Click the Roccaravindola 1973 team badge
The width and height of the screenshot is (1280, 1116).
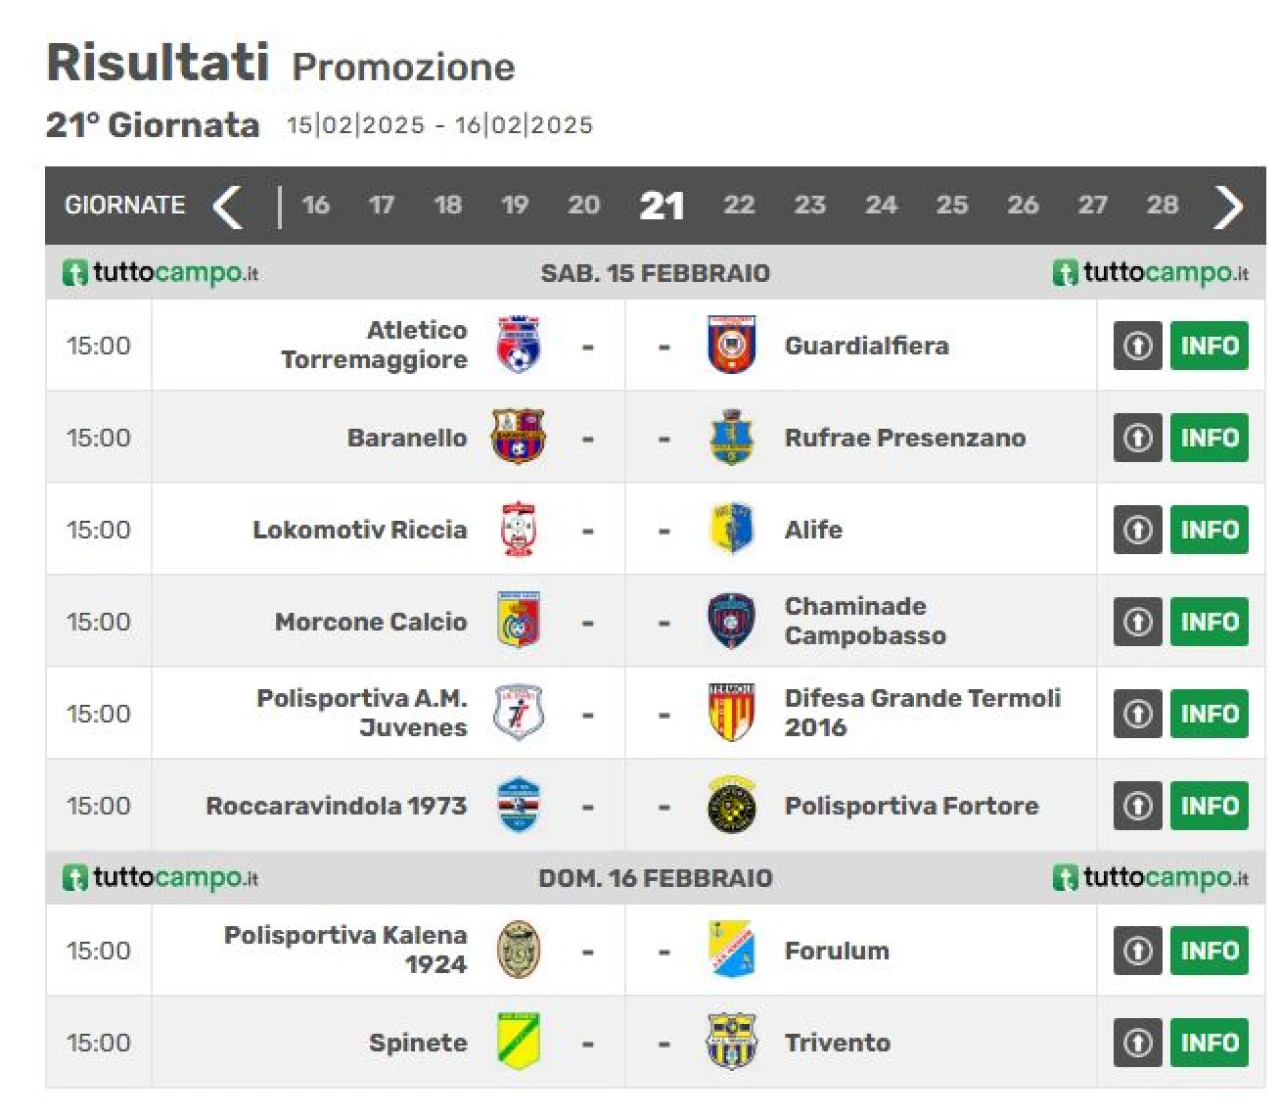point(518,805)
